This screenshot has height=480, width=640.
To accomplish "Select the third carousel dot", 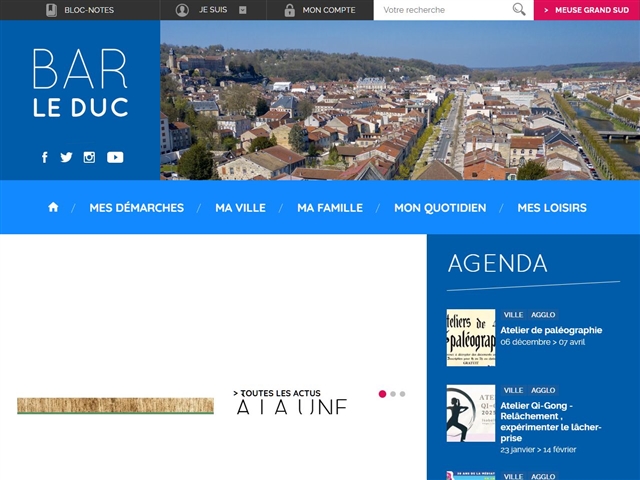I will click(x=402, y=394).
